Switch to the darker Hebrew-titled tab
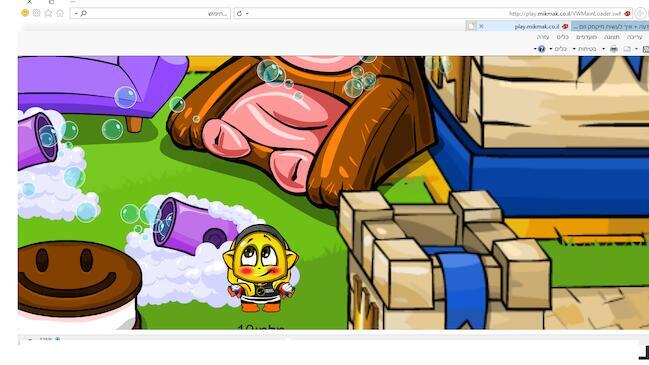This screenshot has width=649, height=365. [610, 26]
